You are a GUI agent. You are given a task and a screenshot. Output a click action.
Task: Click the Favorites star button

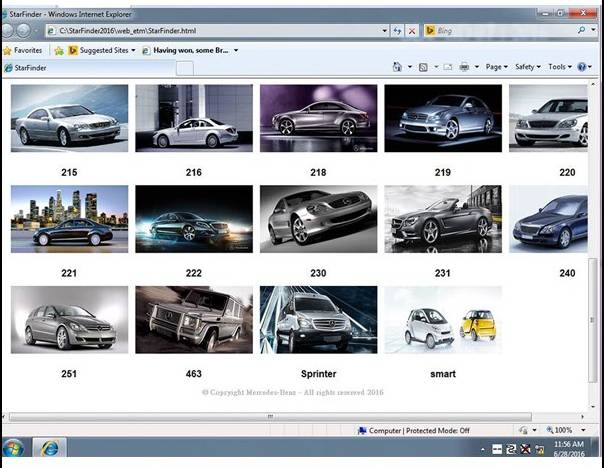click(23, 50)
